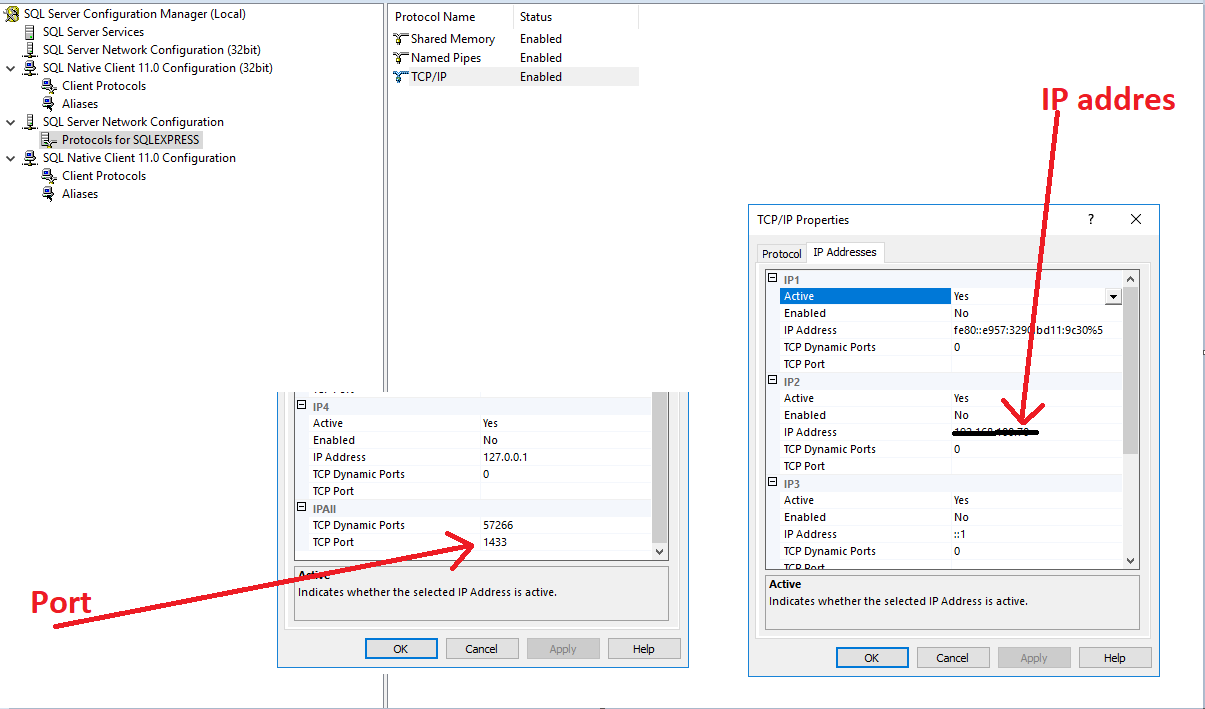The image size is (1205, 709).
Task: Click the empty TCP Port field under IP2
Action: click(x=1037, y=466)
